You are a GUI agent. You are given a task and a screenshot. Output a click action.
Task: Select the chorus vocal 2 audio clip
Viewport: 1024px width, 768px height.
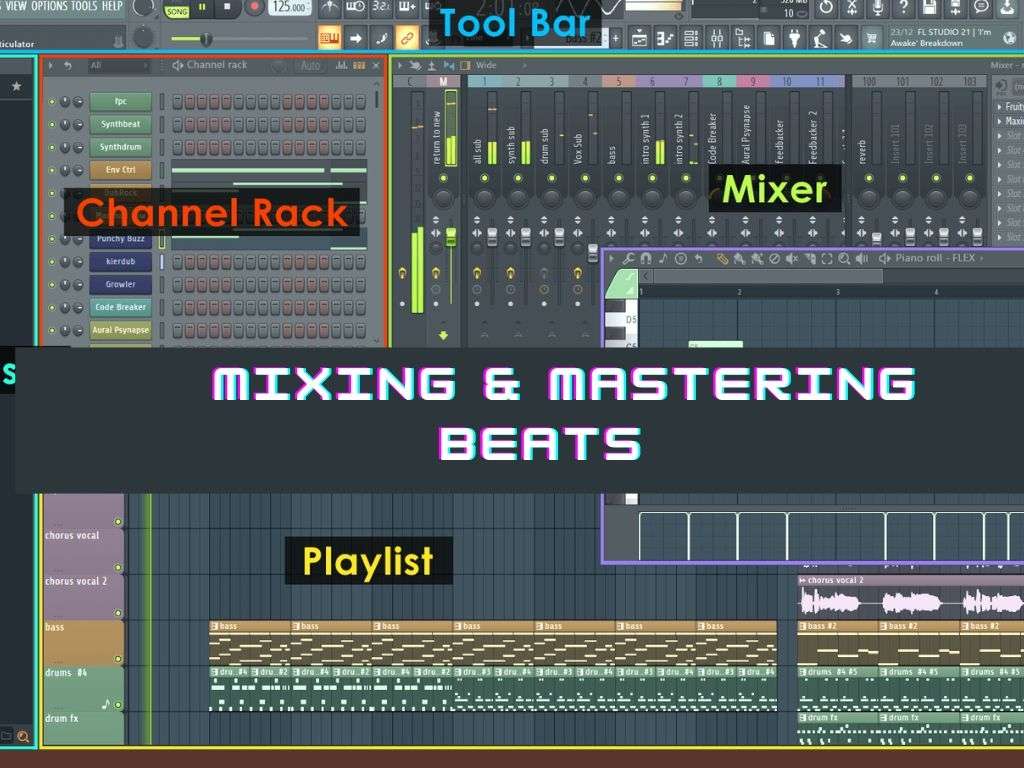click(910, 597)
